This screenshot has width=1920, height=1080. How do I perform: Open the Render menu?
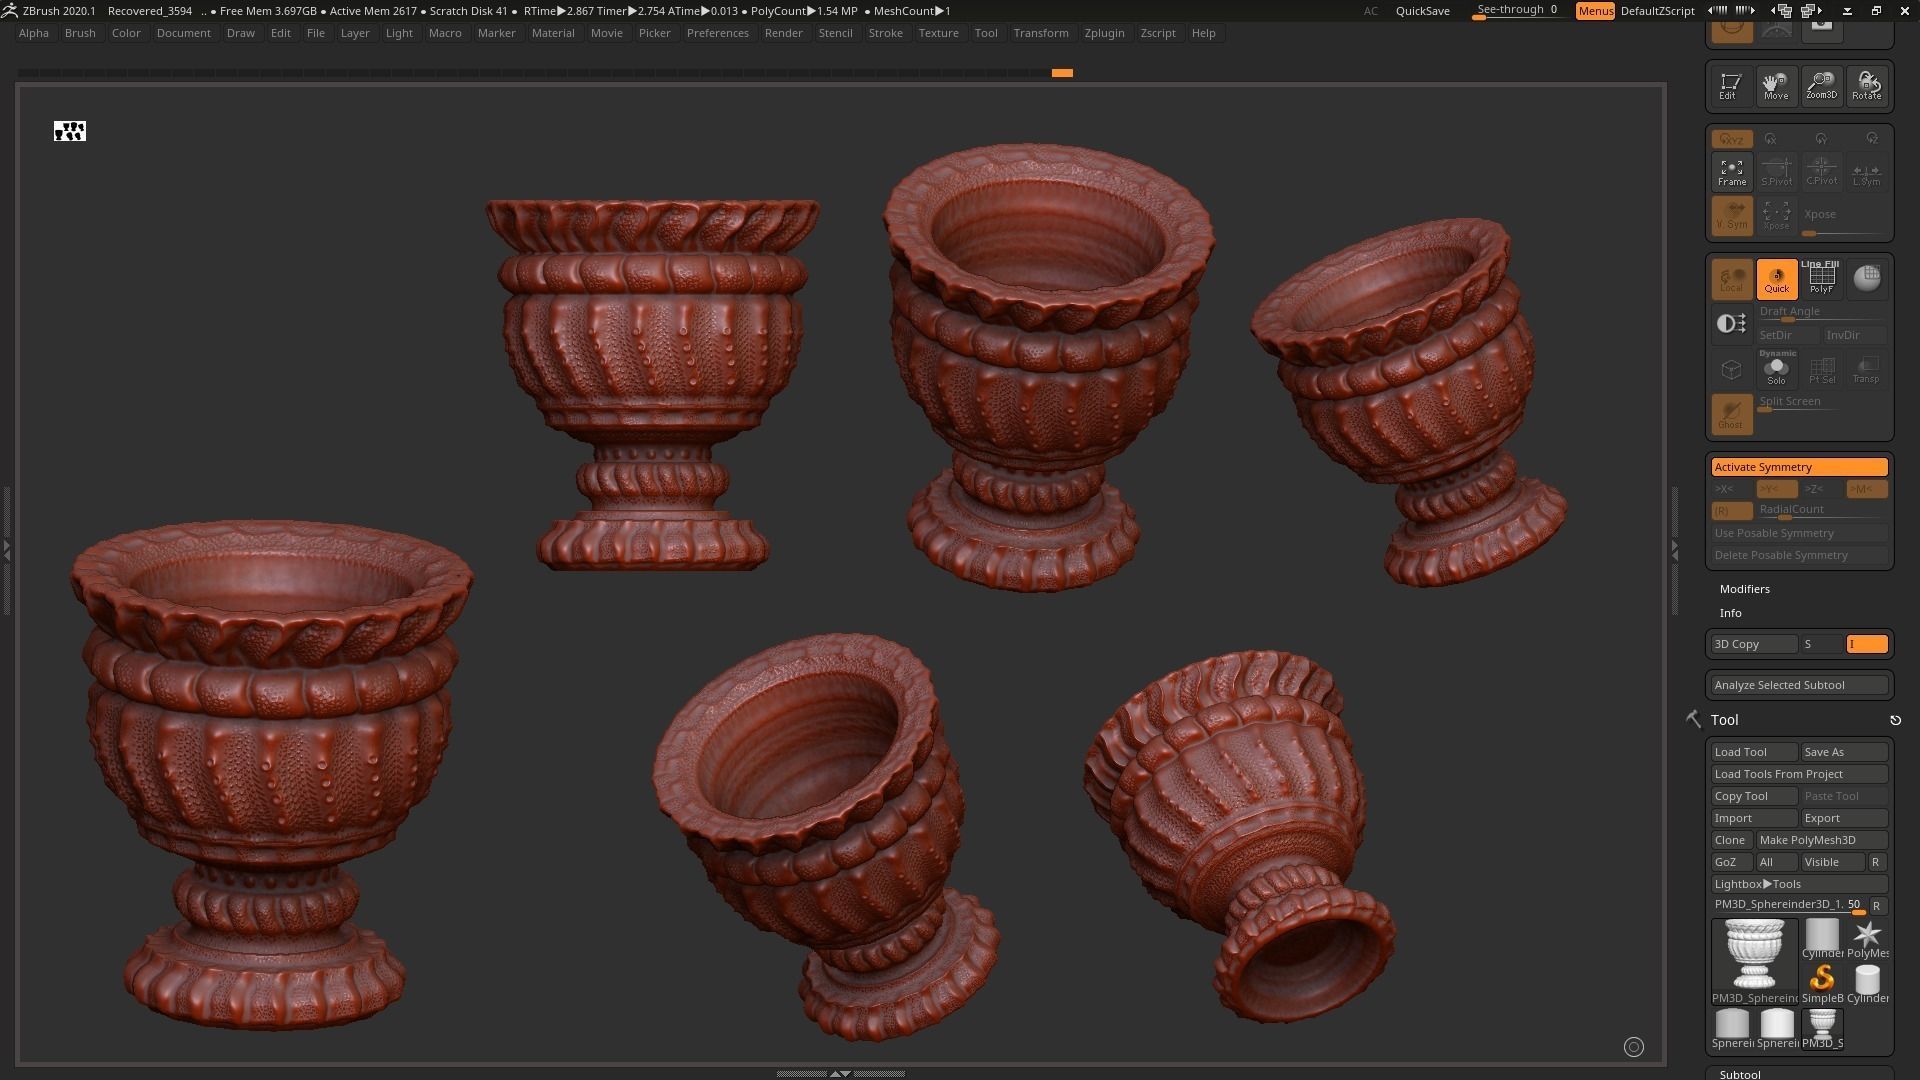pos(783,33)
